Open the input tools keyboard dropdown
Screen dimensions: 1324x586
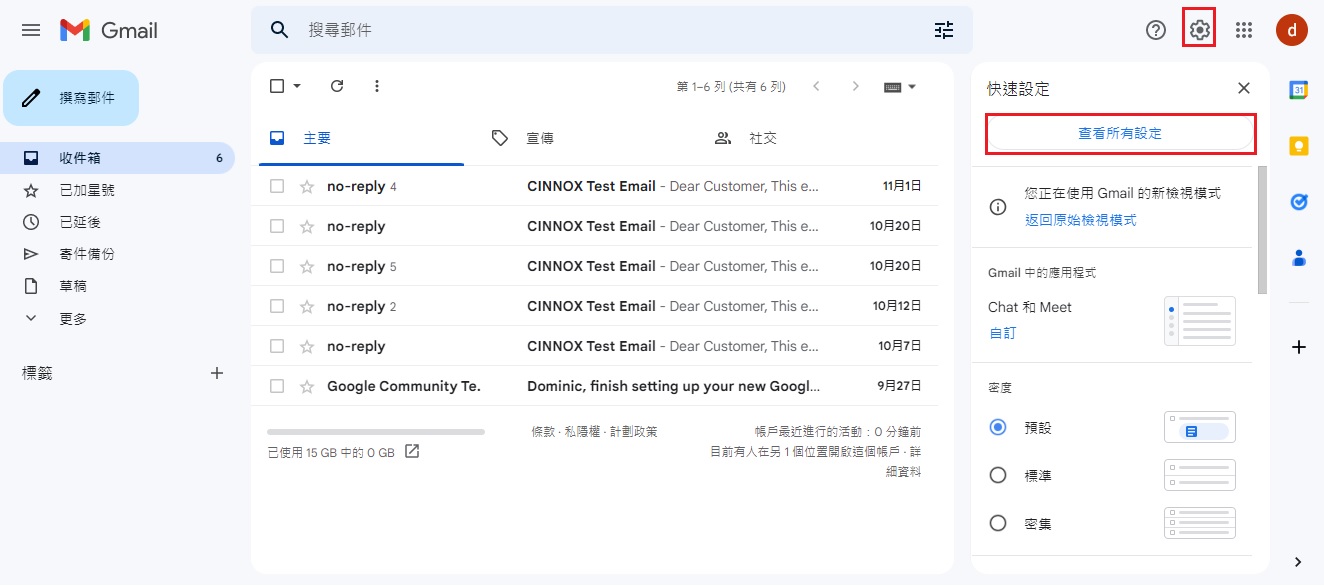[911, 87]
